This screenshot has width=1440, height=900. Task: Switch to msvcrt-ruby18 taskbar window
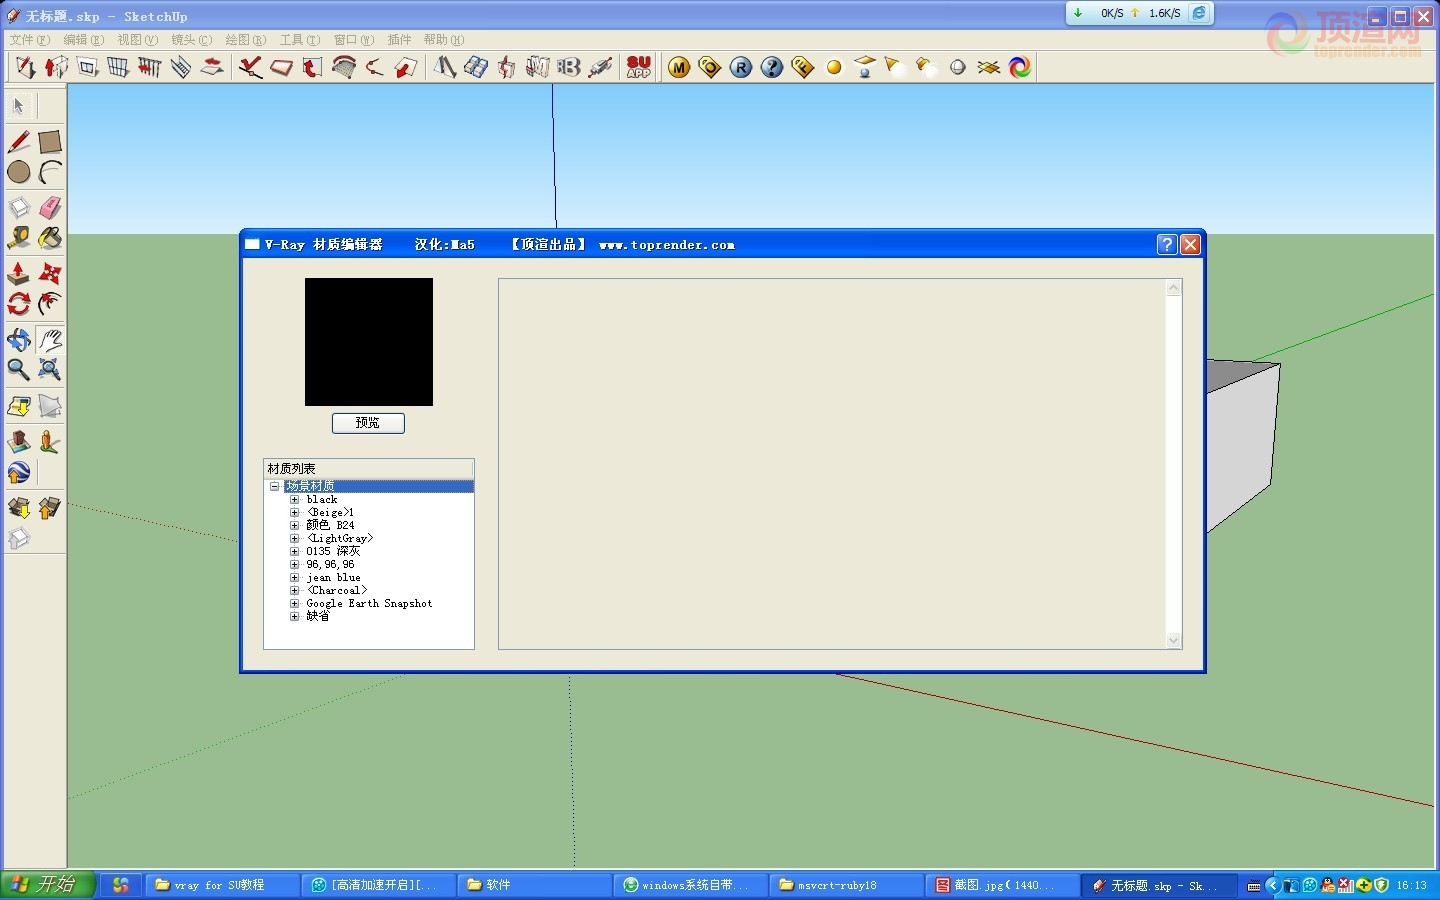pos(846,885)
